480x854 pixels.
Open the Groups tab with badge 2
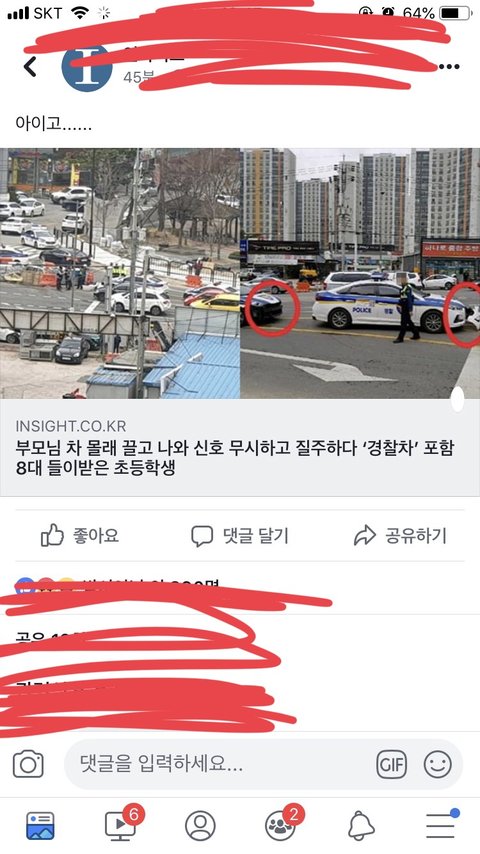283,824
